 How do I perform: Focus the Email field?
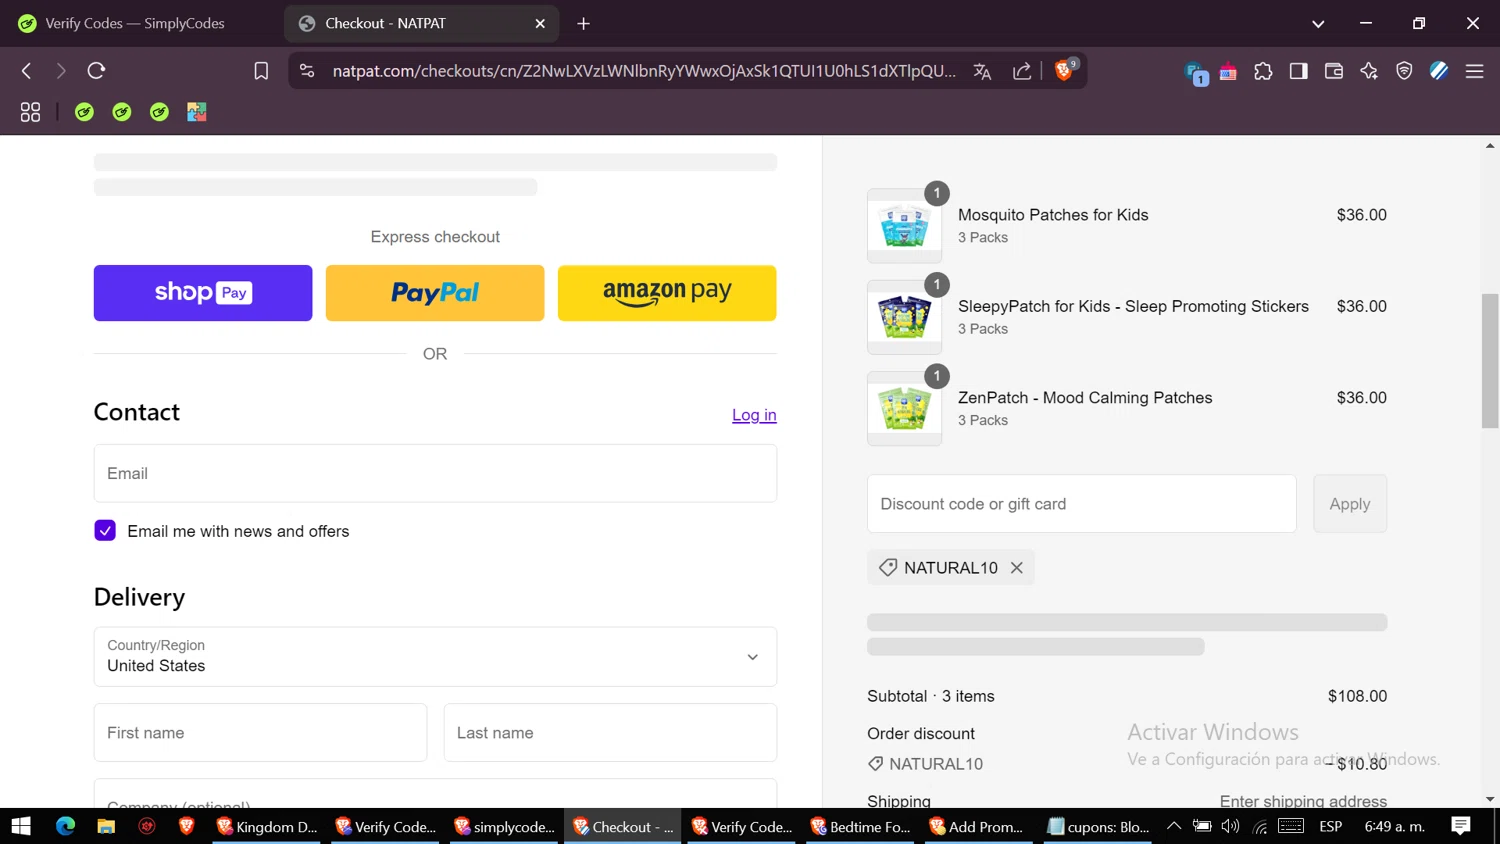click(x=435, y=473)
